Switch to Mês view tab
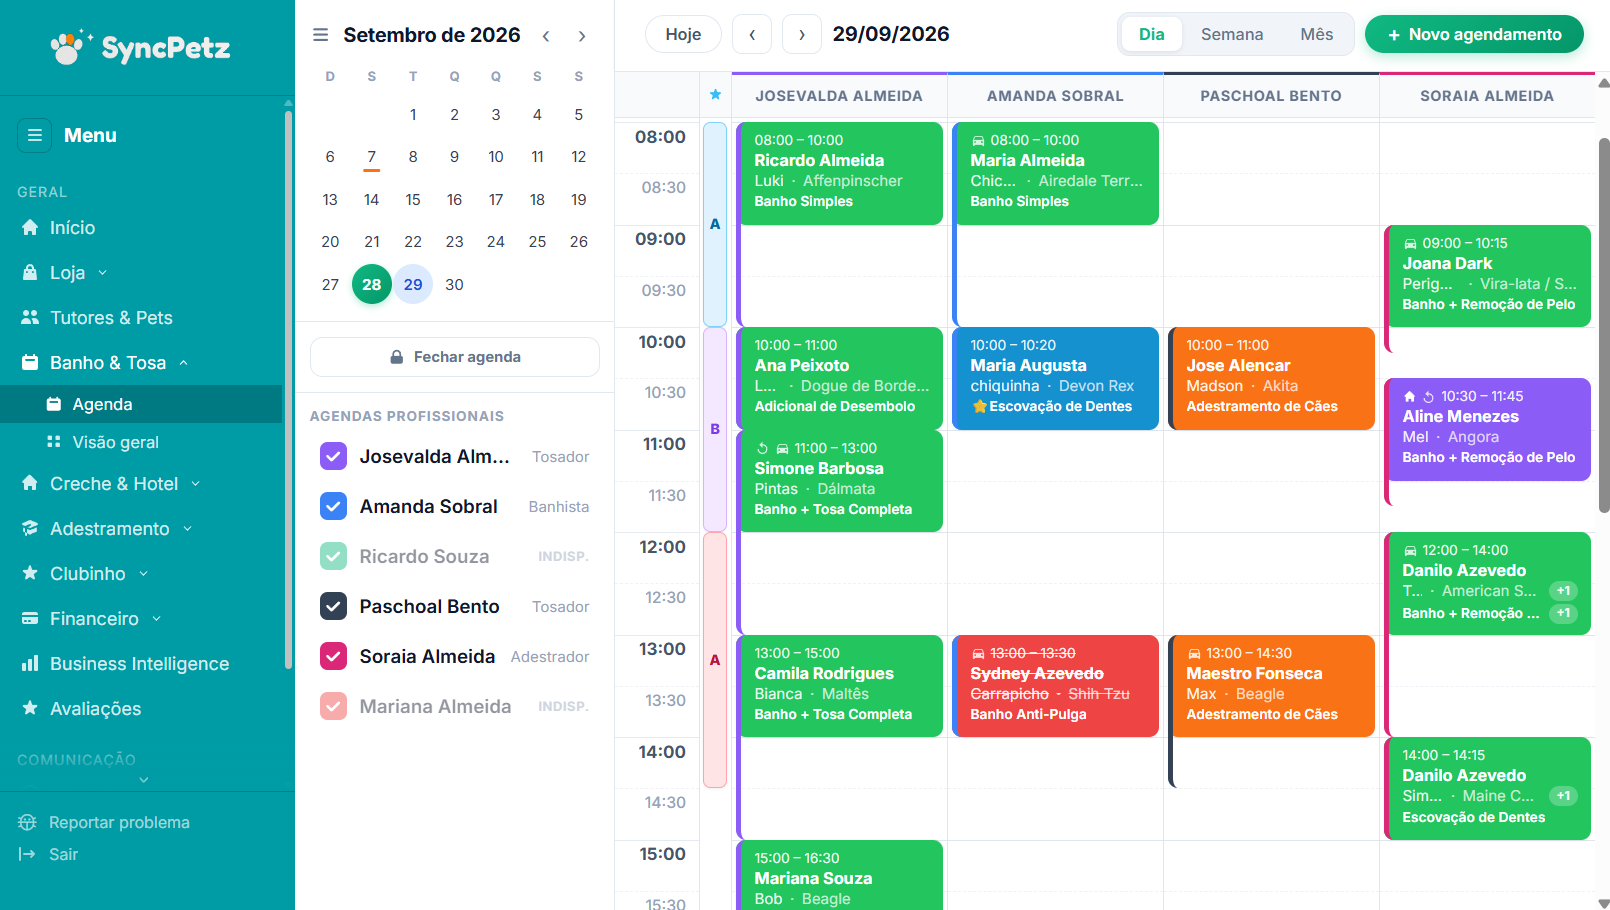The height and width of the screenshot is (910, 1610). (x=1317, y=34)
